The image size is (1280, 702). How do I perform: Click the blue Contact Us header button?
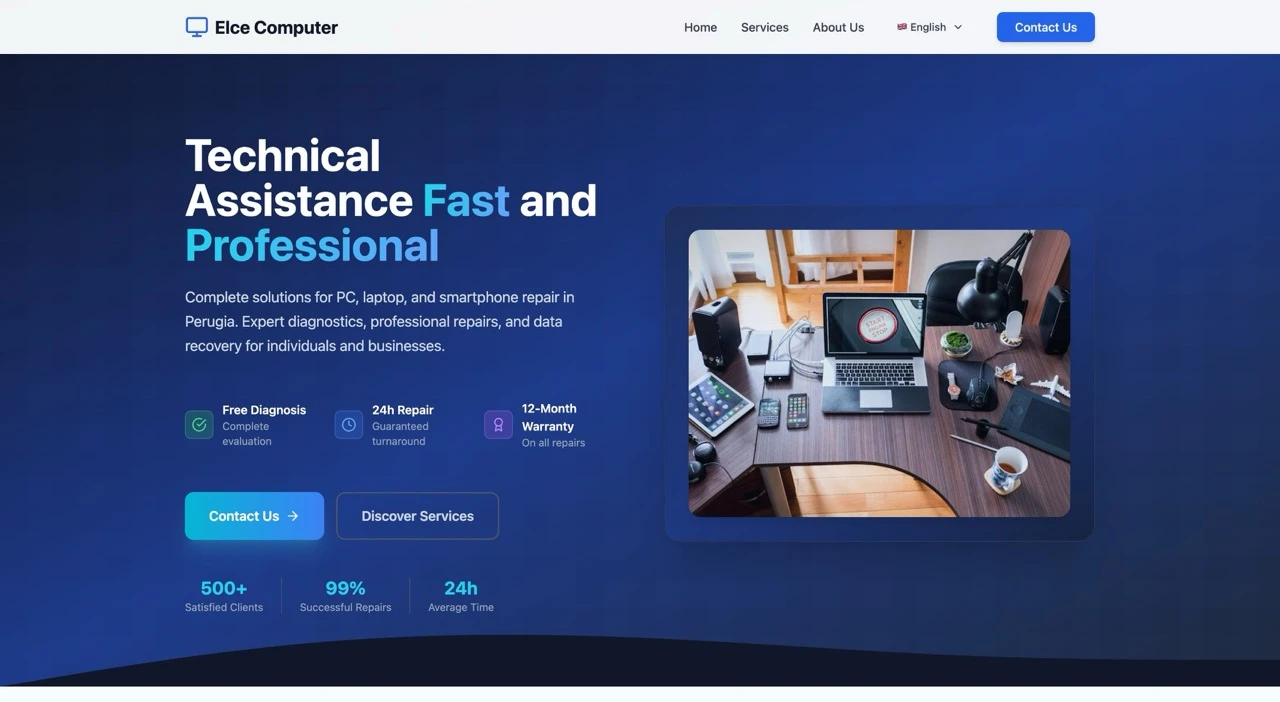1045,27
